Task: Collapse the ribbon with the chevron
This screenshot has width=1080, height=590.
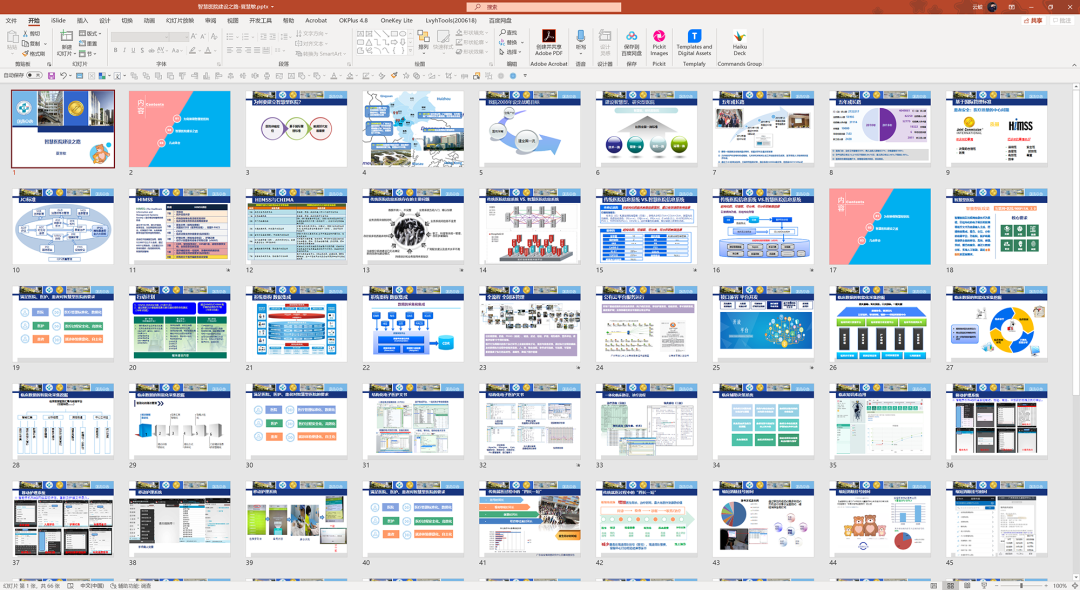Action: click(1074, 64)
